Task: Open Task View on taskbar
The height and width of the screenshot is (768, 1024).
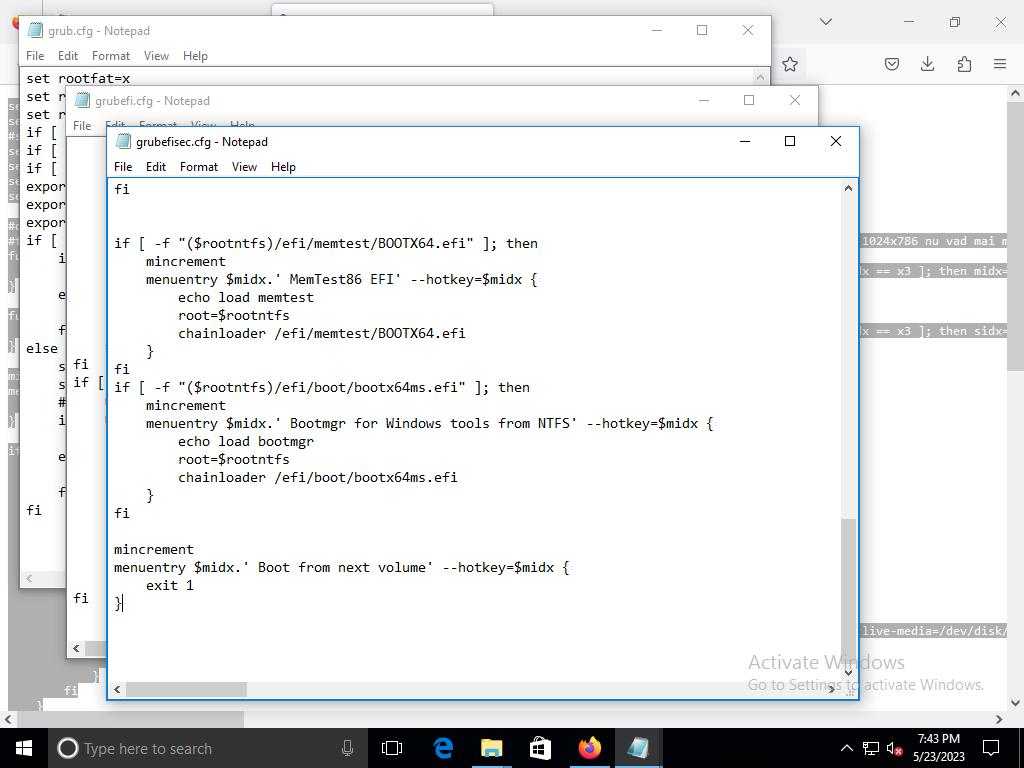Action: click(x=392, y=748)
